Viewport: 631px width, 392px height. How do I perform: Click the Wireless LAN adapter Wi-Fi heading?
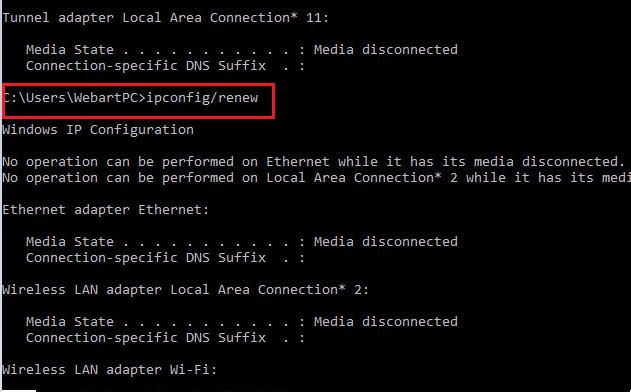pos(109,370)
